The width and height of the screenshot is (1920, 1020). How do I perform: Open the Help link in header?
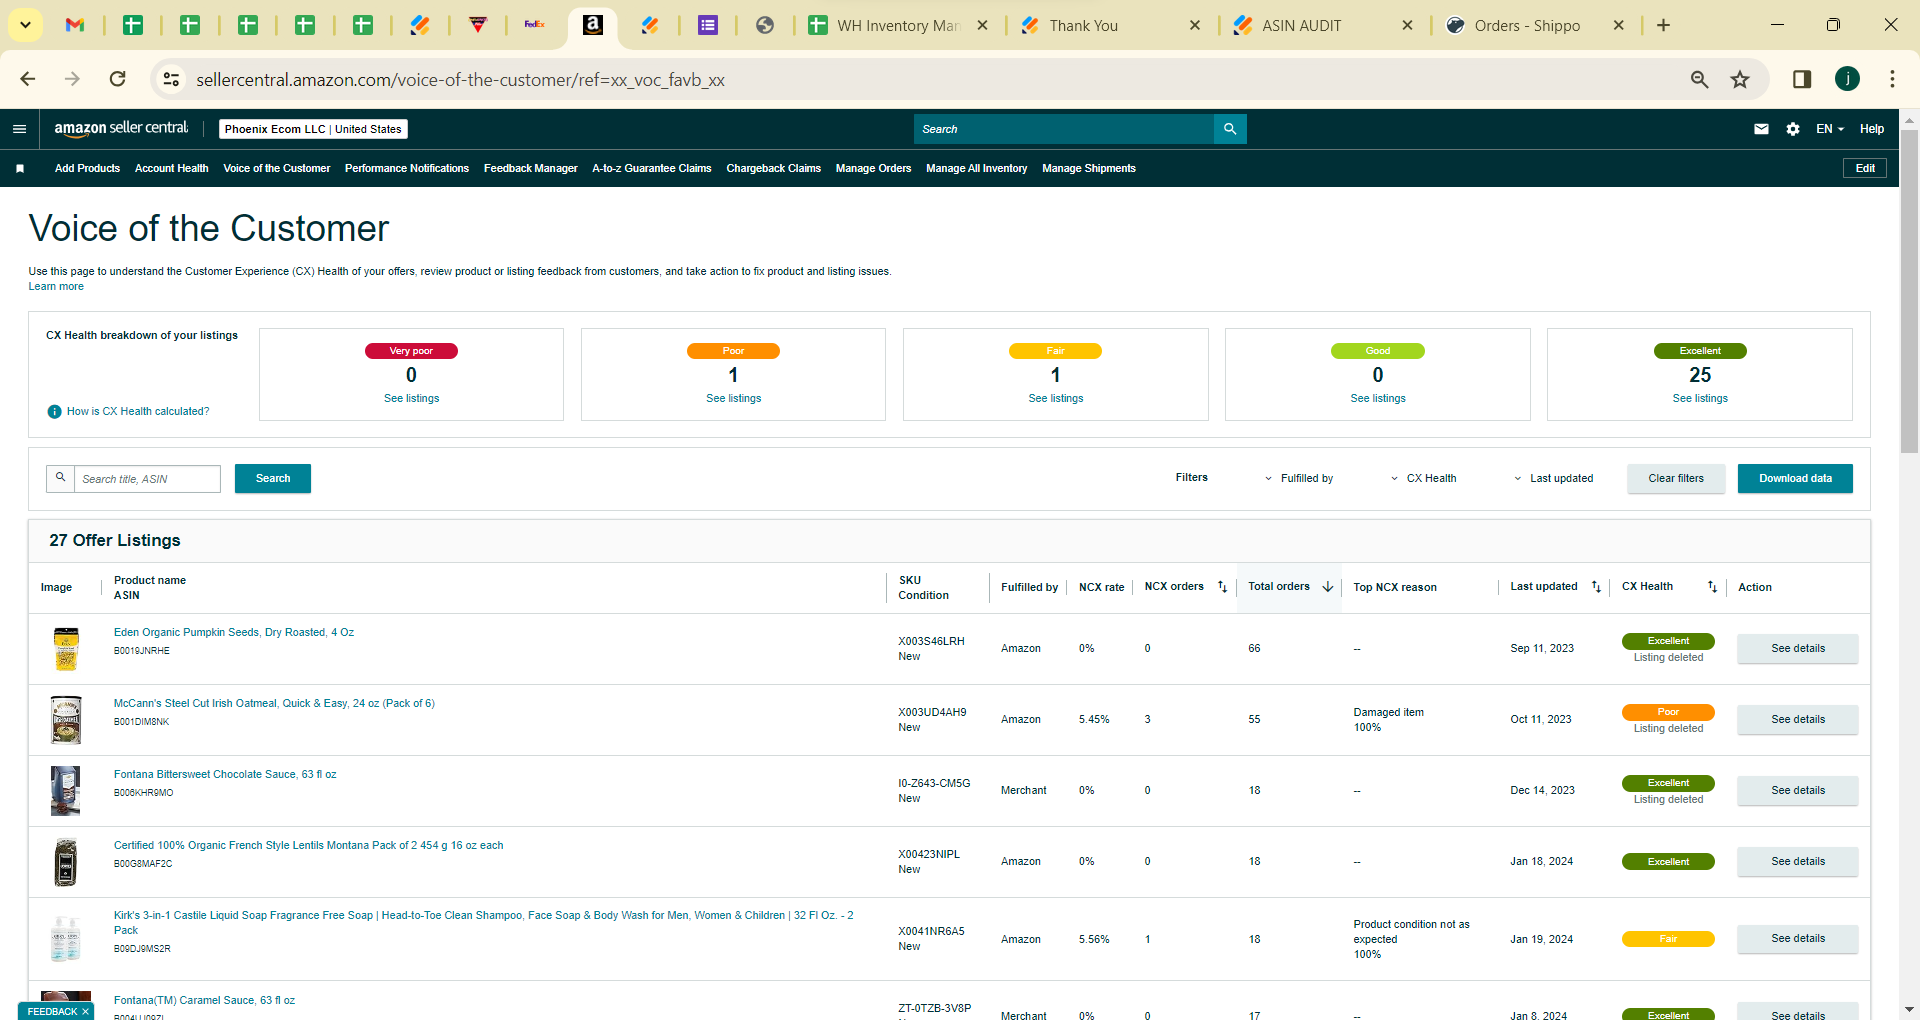(1872, 129)
